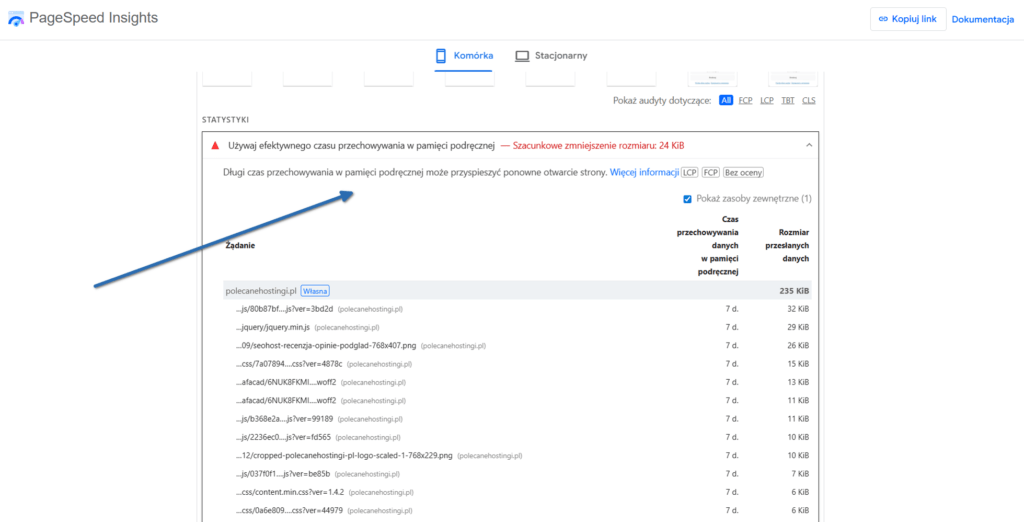The image size is (1024, 522).
Task: Filter audits by CLS
Action: tap(808, 101)
